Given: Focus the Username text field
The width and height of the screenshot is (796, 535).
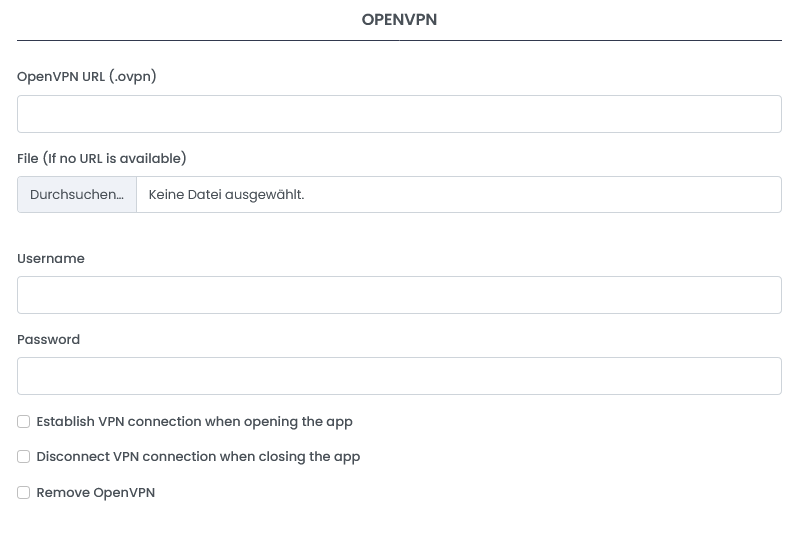Looking at the screenshot, I should tap(399, 295).
